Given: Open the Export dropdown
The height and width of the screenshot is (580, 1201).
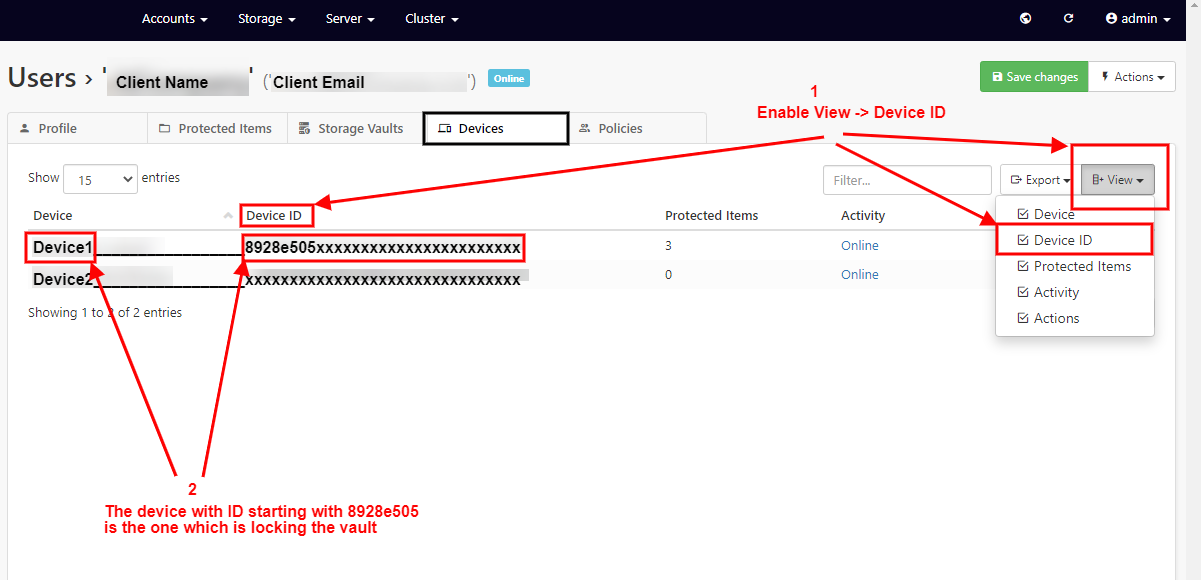Looking at the screenshot, I should pos(1040,180).
